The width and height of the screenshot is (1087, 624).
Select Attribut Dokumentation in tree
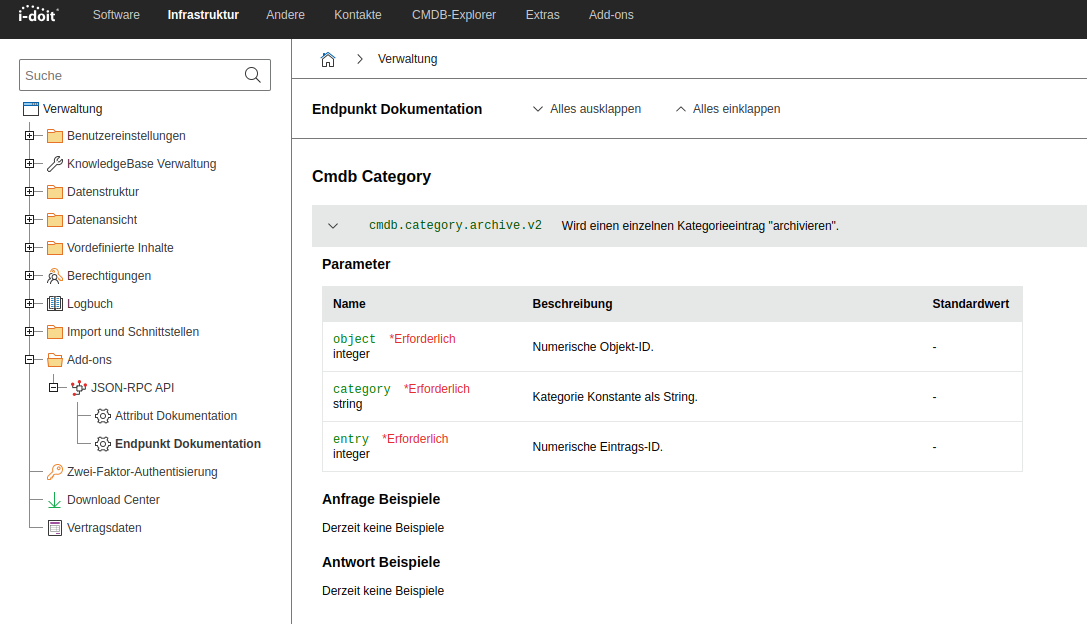click(176, 416)
